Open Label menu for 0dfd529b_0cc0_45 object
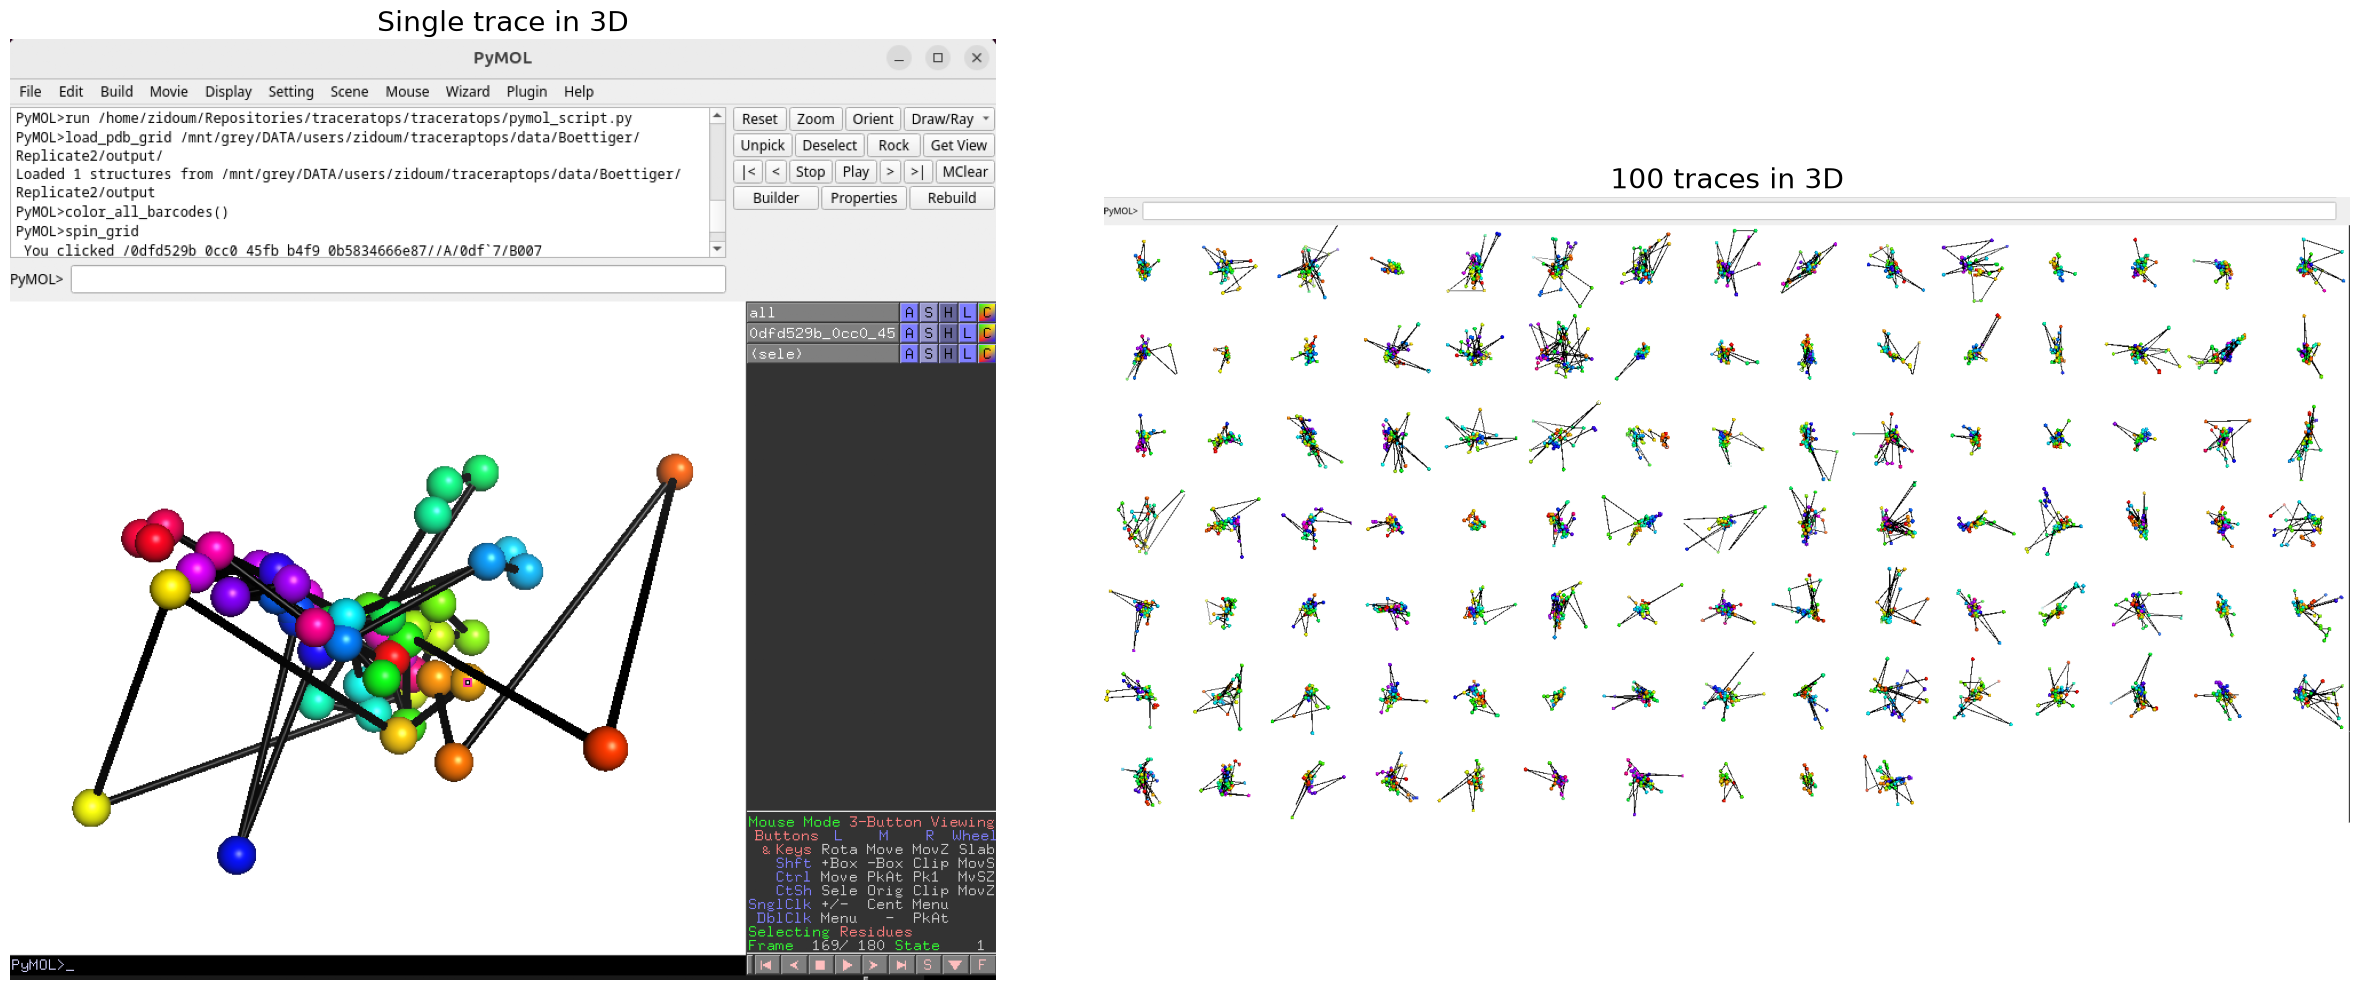Screen dimensions: 2360x990 point(967,333)
